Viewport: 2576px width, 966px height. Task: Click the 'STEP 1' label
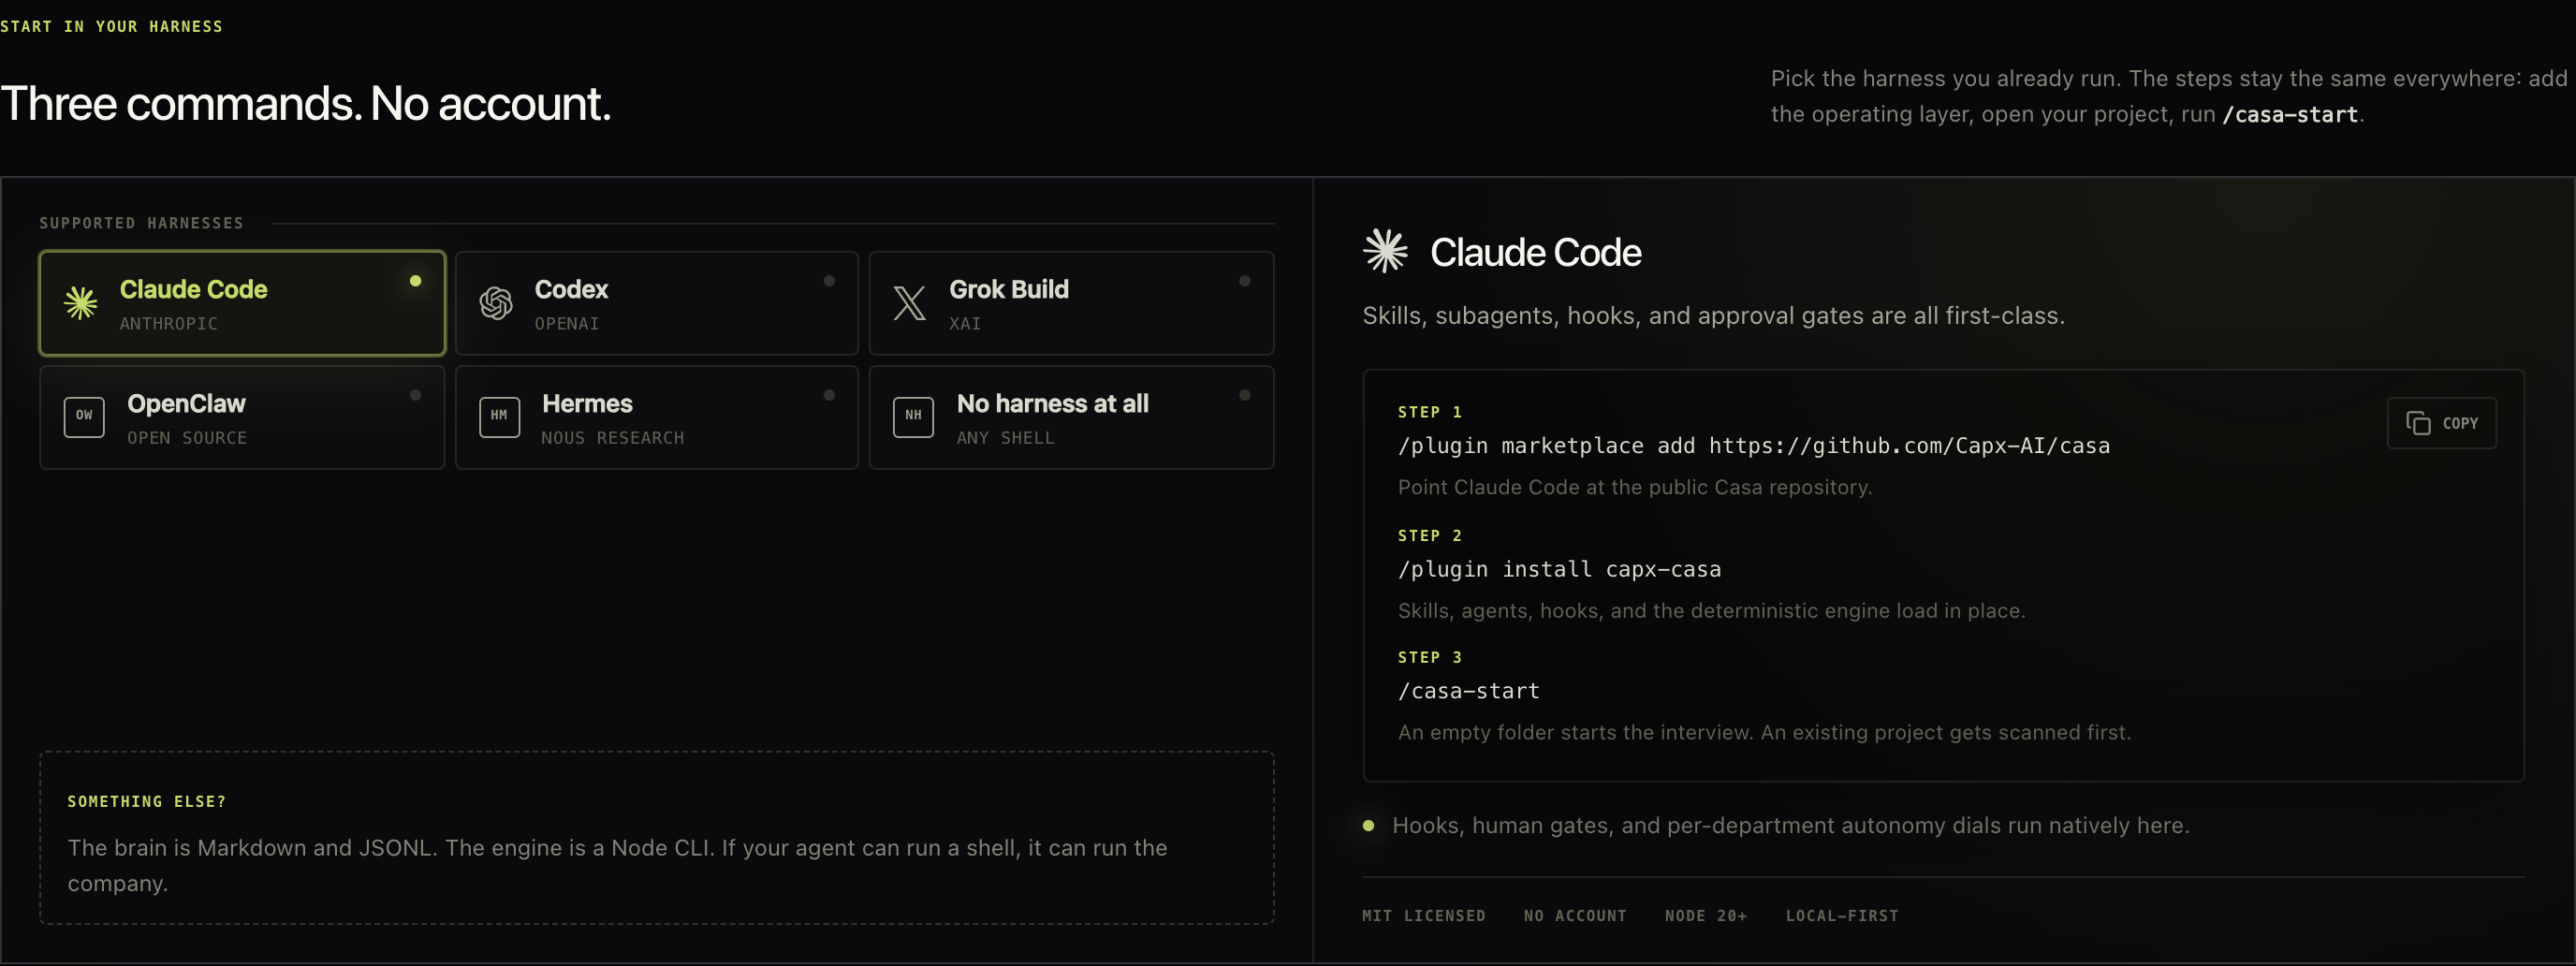click(1430, 412)
